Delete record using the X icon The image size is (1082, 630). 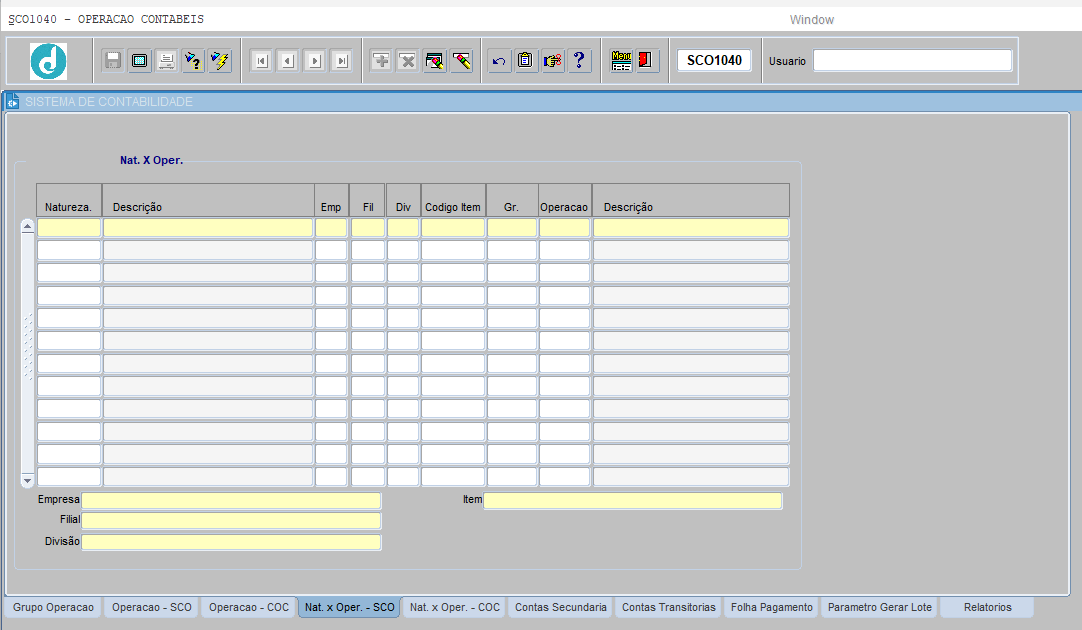[407, 61]
